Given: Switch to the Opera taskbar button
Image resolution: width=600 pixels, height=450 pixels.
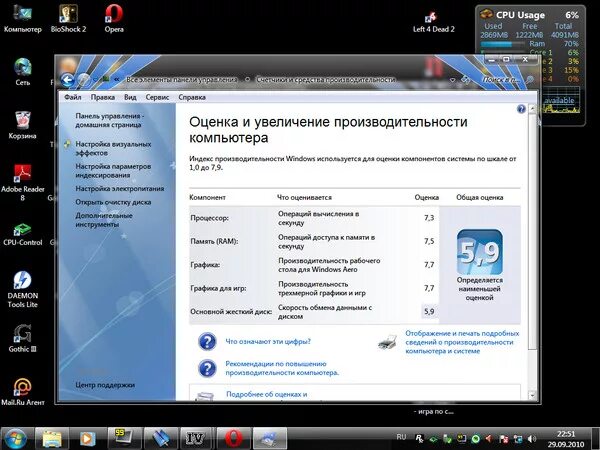Looking at the screenshot, I should (233, 439).
